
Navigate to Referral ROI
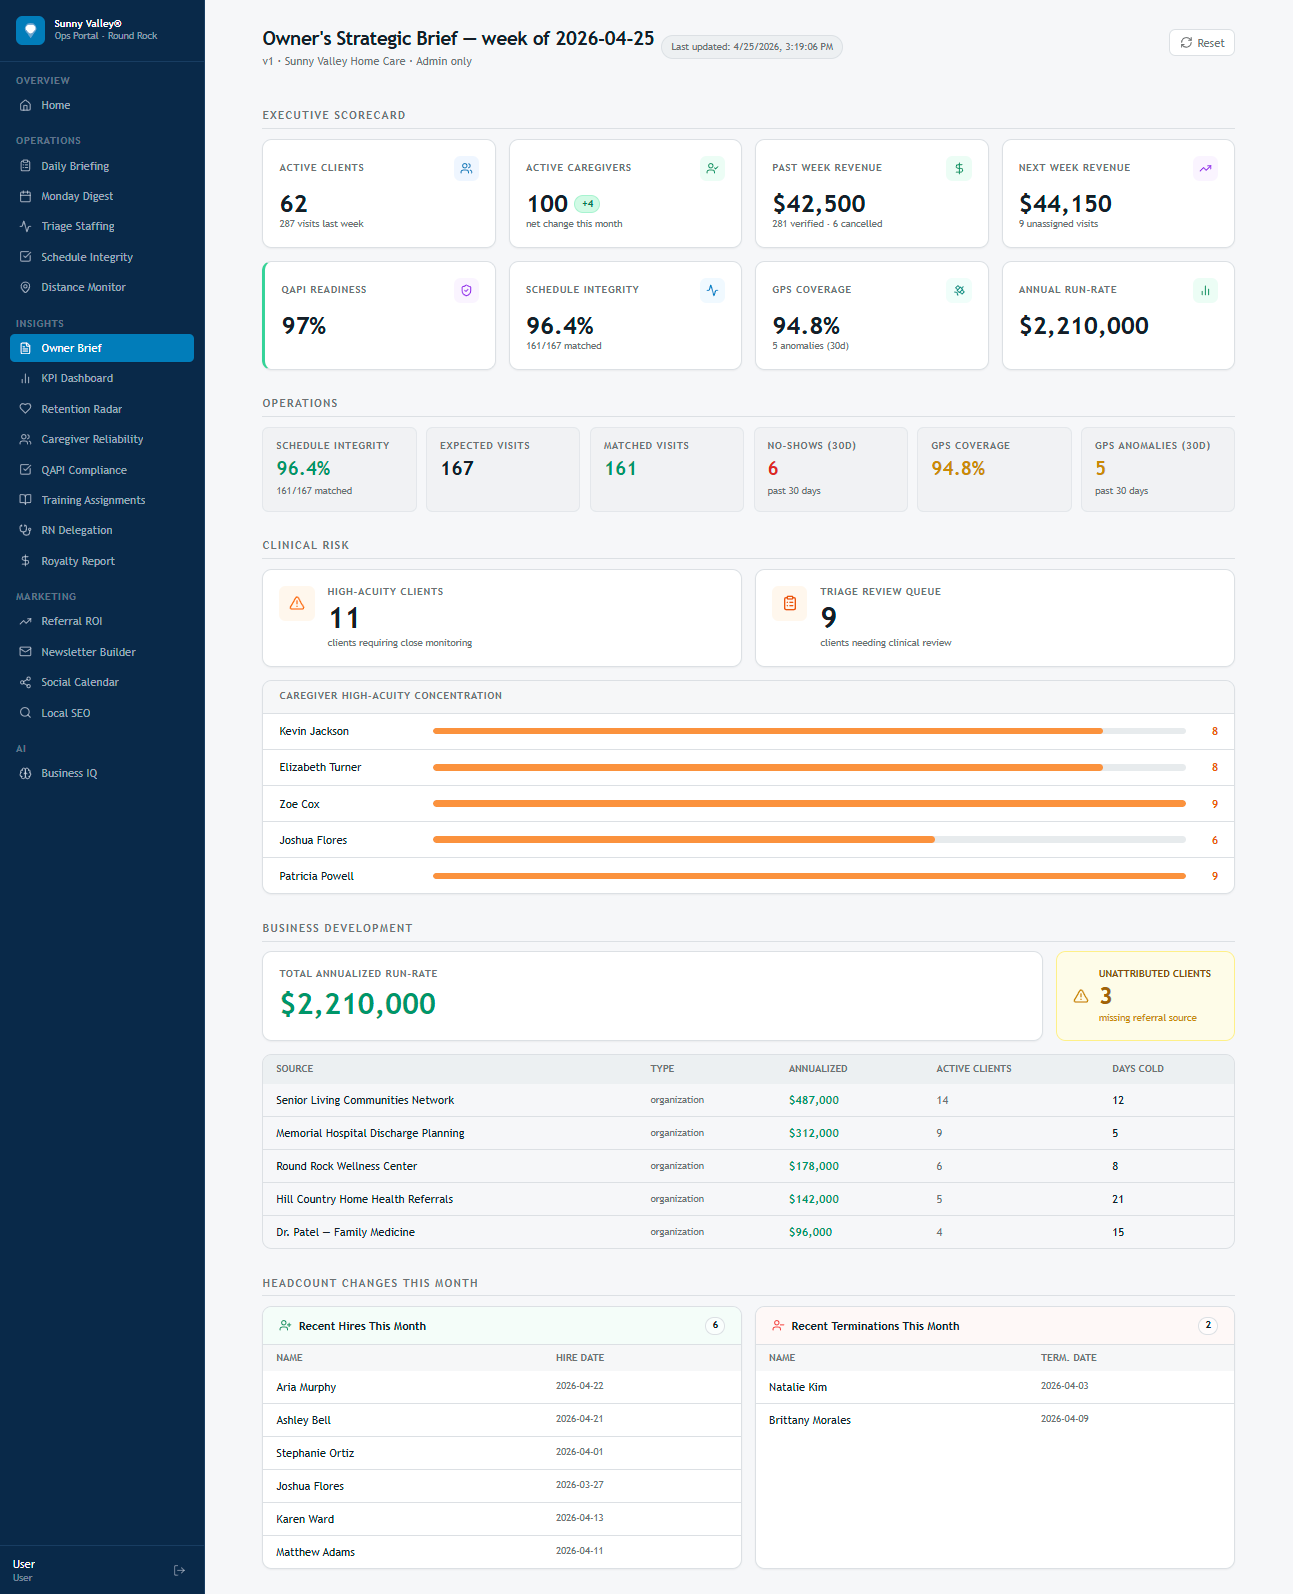pyautogui.click(x=72, y=621)
